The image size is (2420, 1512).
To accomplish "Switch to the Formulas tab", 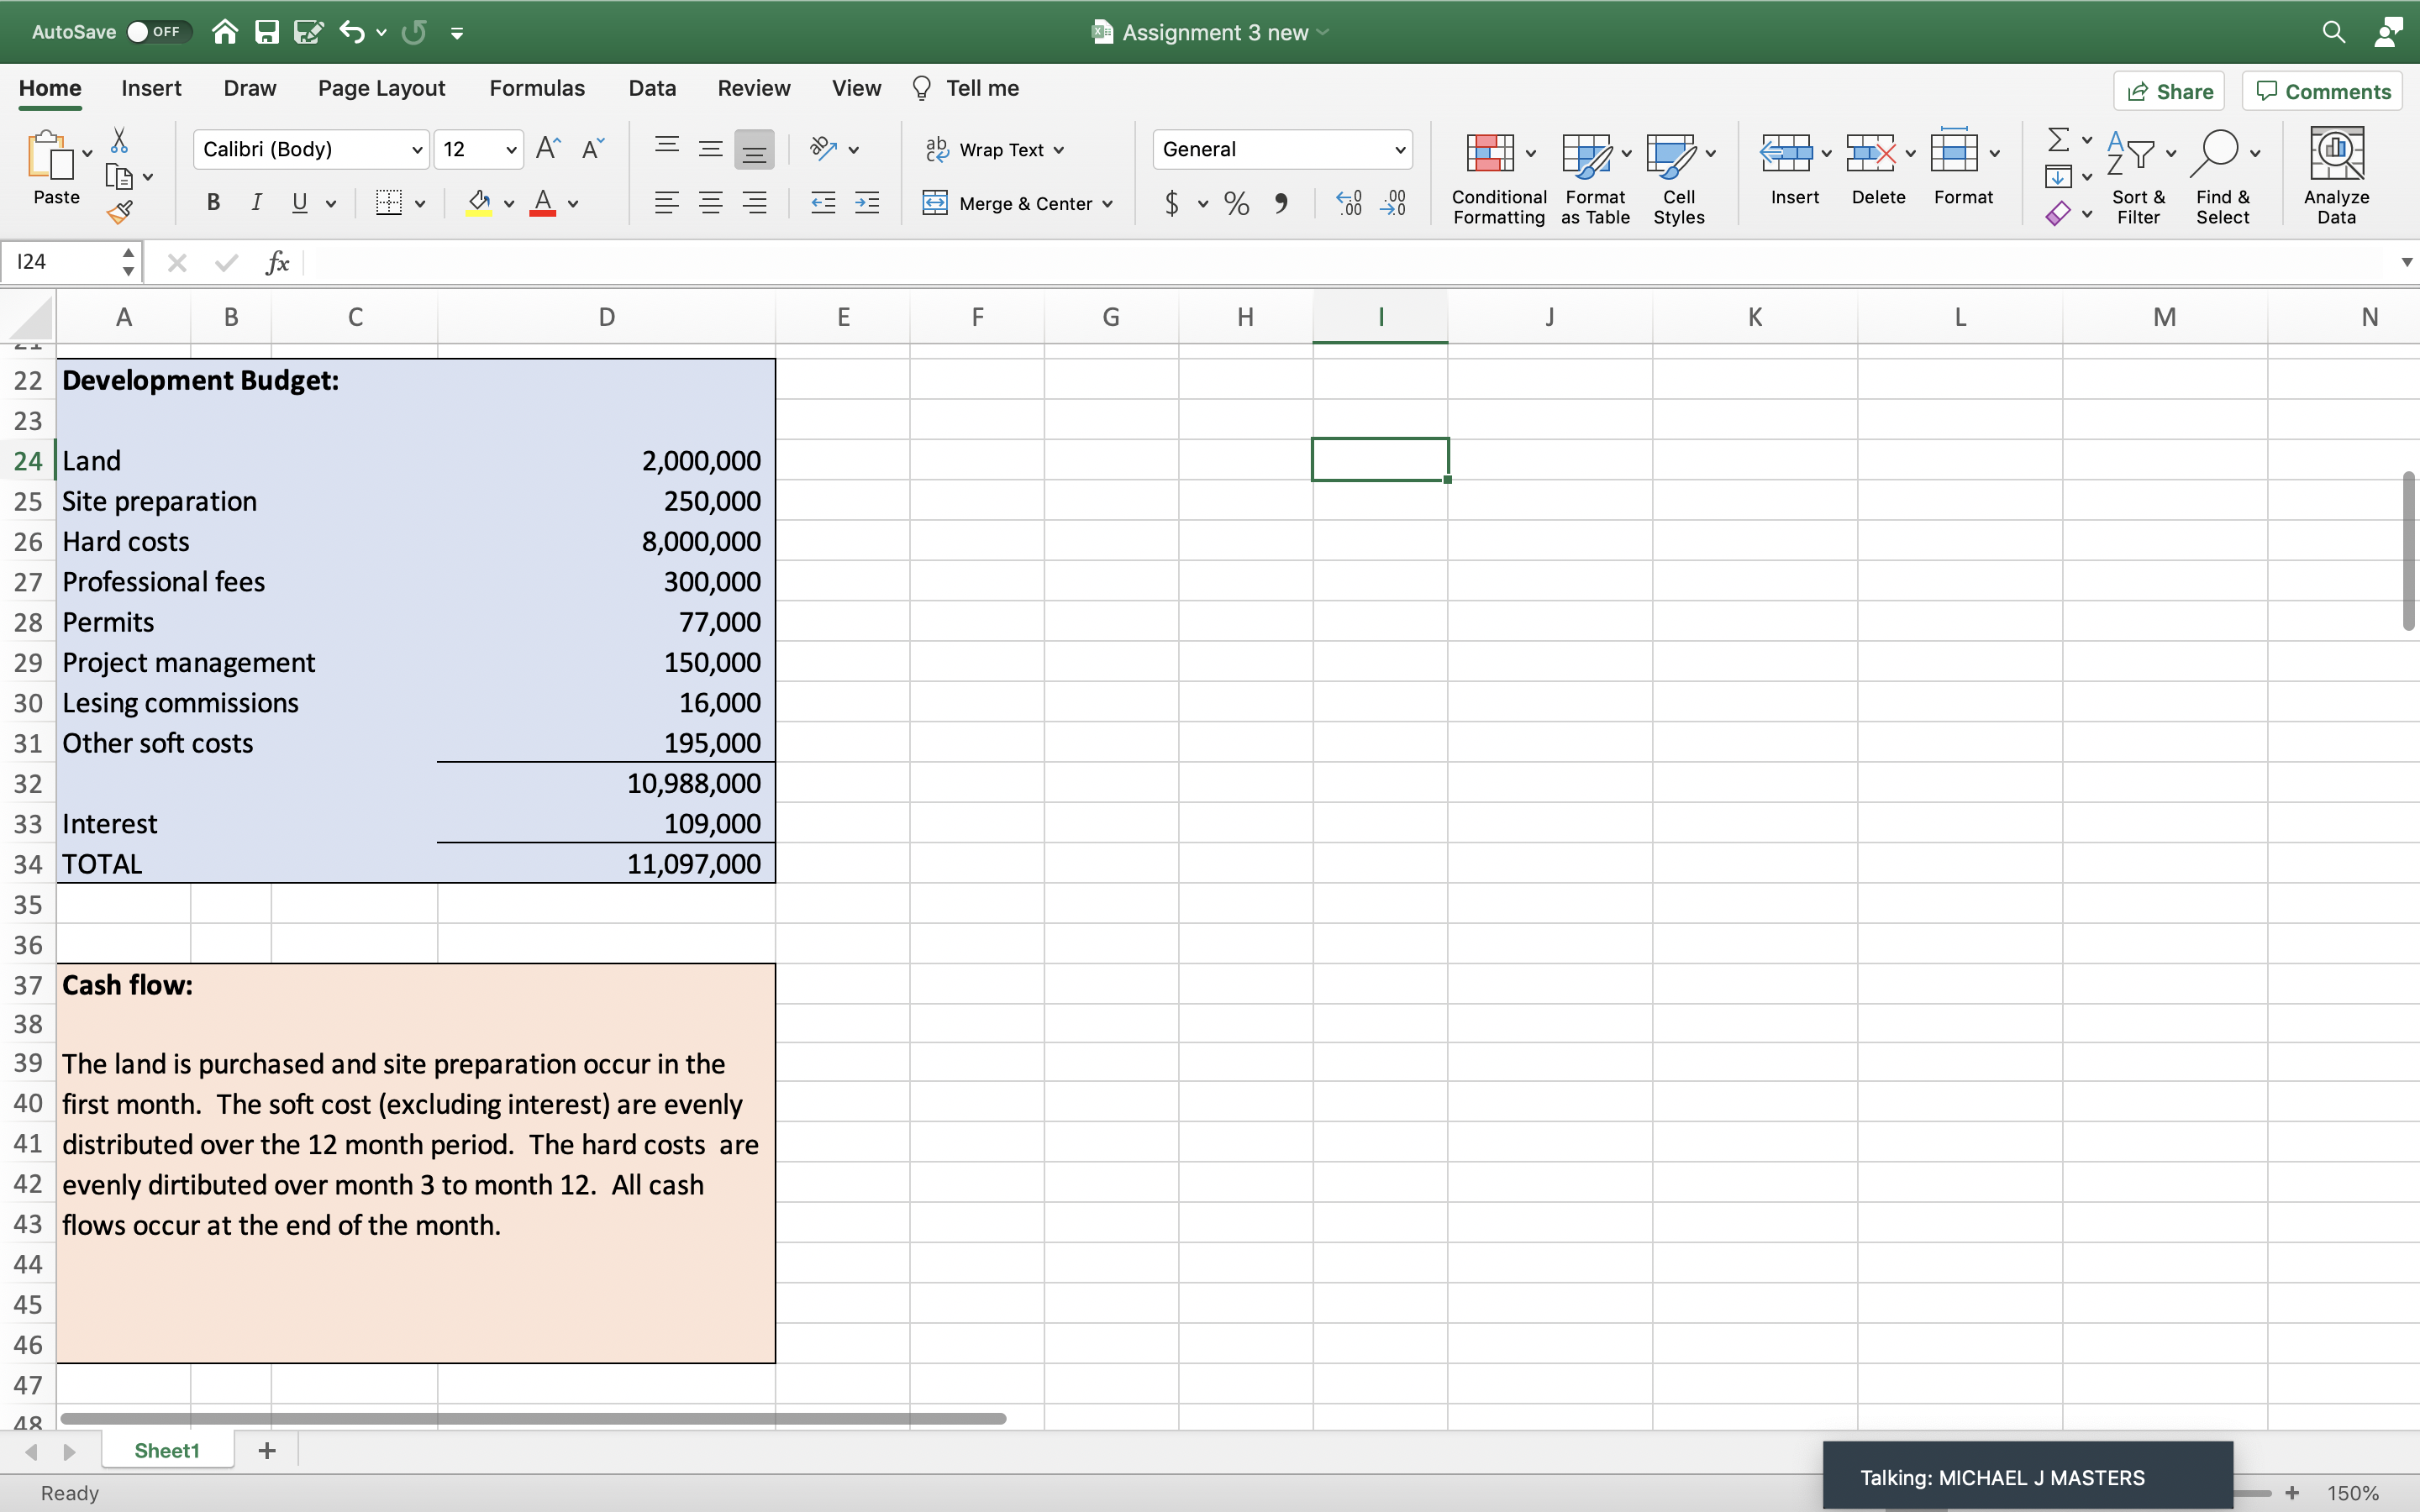I will coord(537,88).
